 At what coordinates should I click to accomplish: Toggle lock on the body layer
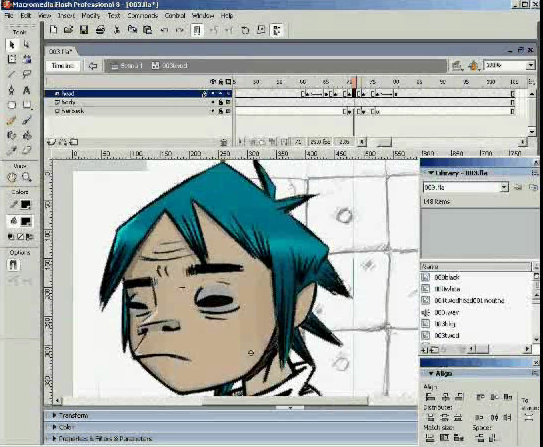(221, 102)
